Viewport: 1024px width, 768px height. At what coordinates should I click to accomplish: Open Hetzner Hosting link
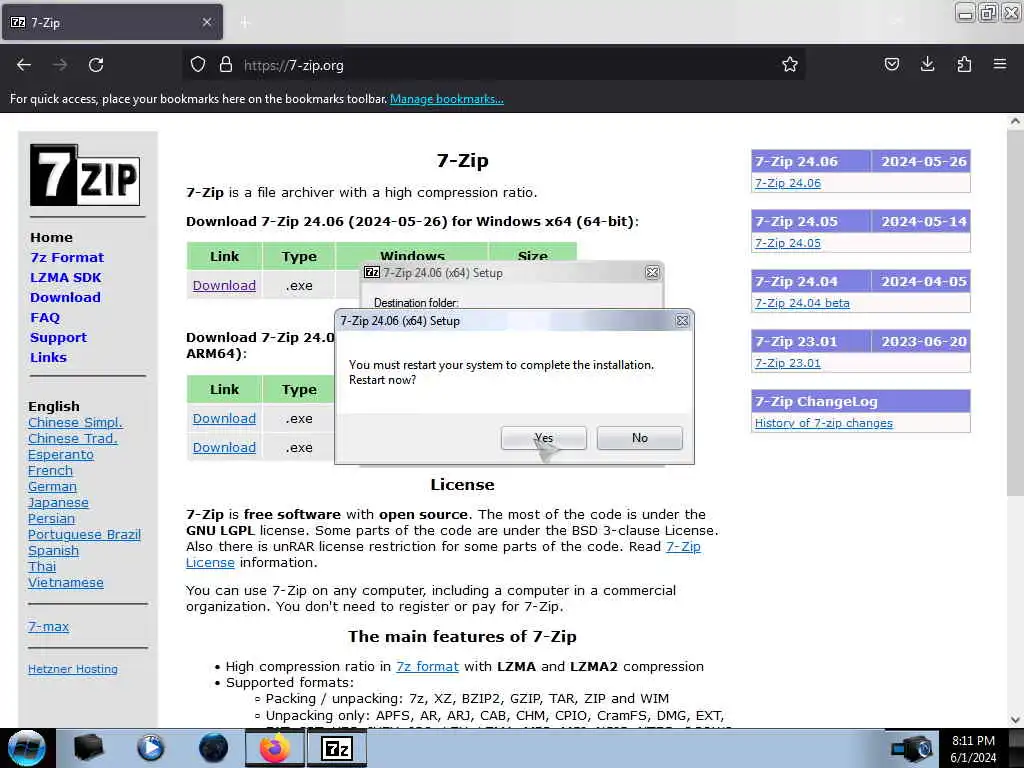pos(73,669)
